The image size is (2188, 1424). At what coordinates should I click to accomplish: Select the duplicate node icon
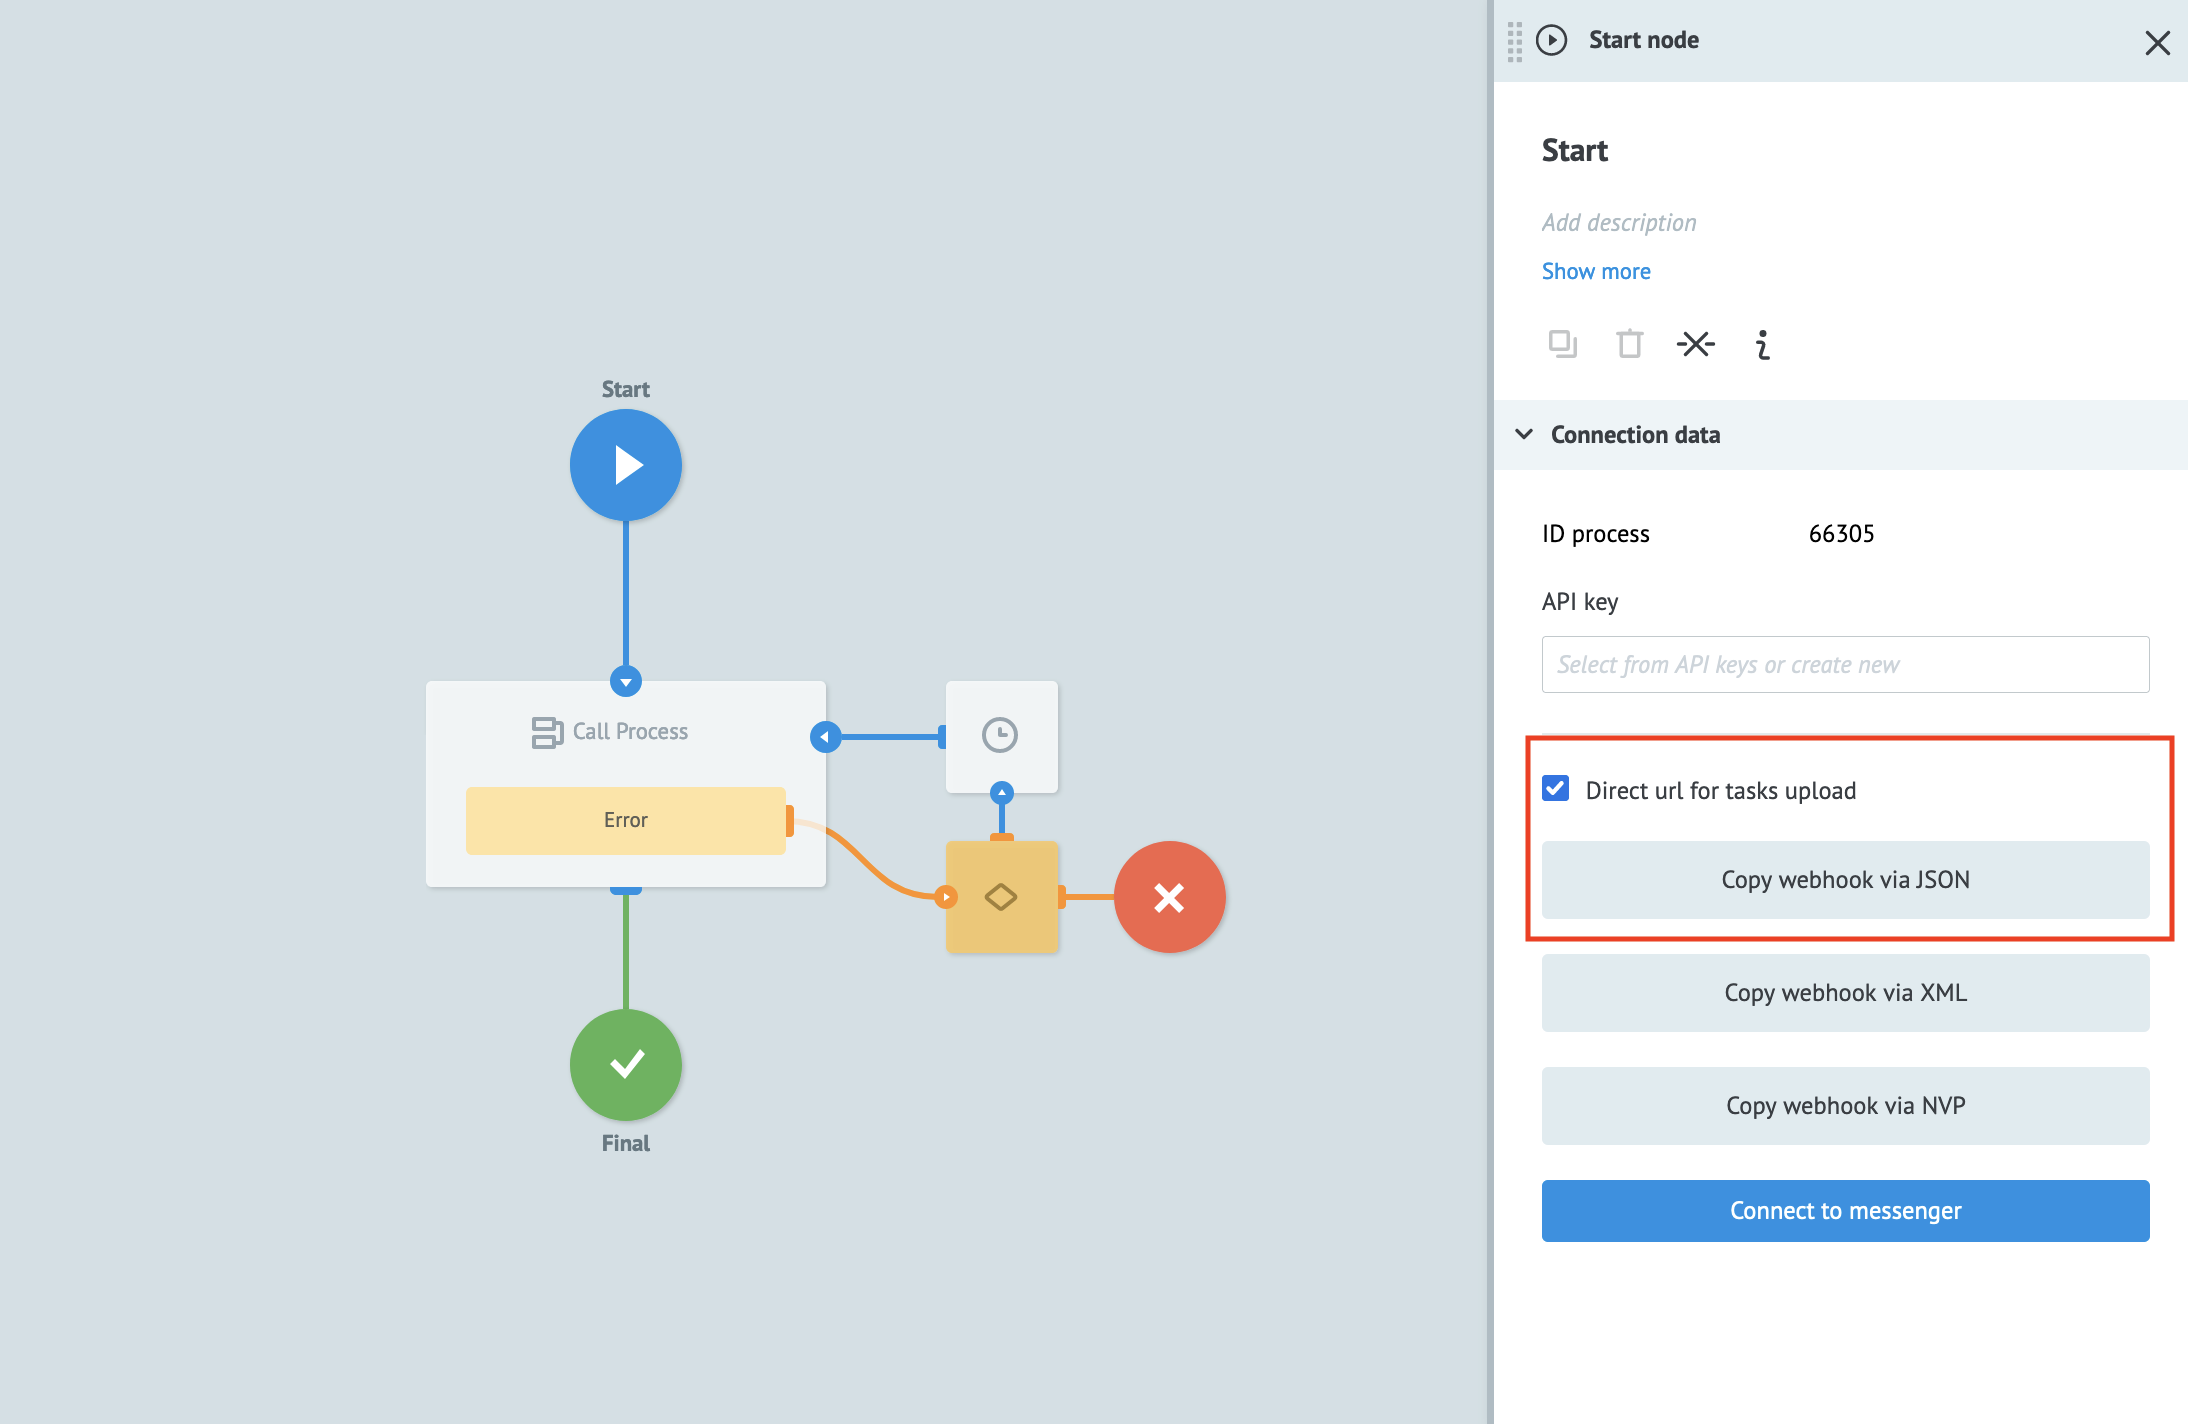1562,344
